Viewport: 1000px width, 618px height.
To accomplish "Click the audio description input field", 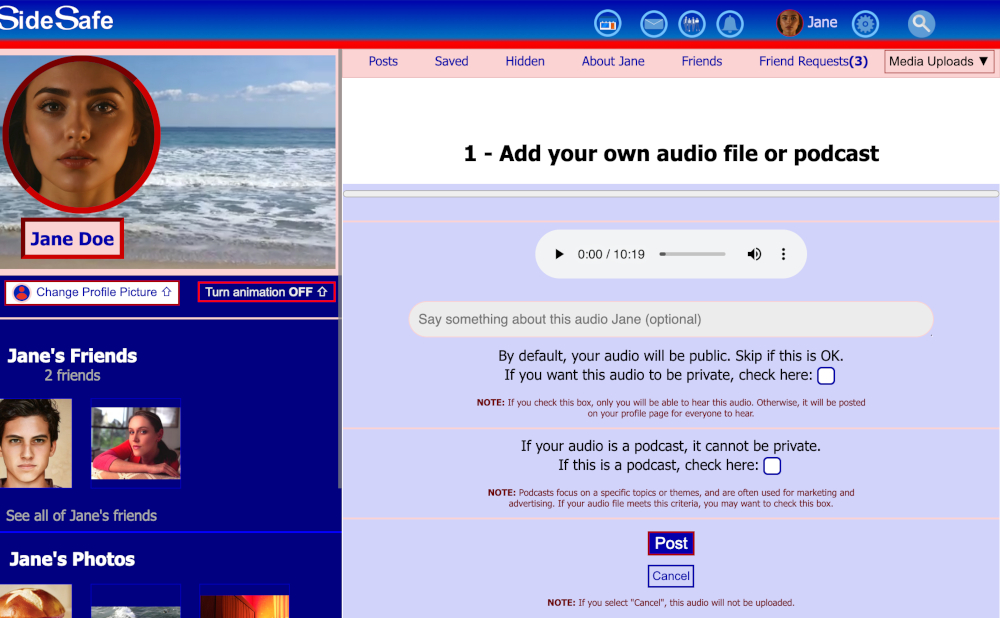I will coord(670,319).
